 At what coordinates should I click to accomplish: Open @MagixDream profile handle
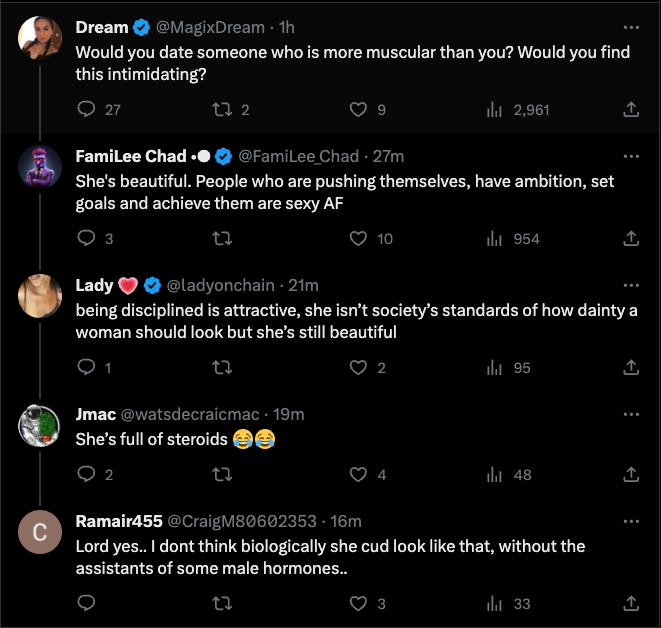click(210, 27)
